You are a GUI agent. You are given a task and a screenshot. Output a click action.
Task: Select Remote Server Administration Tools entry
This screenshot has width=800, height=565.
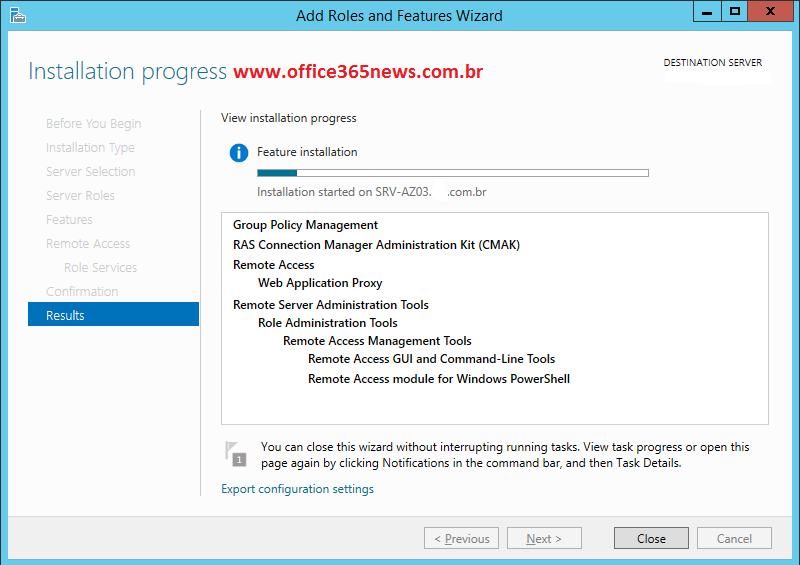click(331, 305)
